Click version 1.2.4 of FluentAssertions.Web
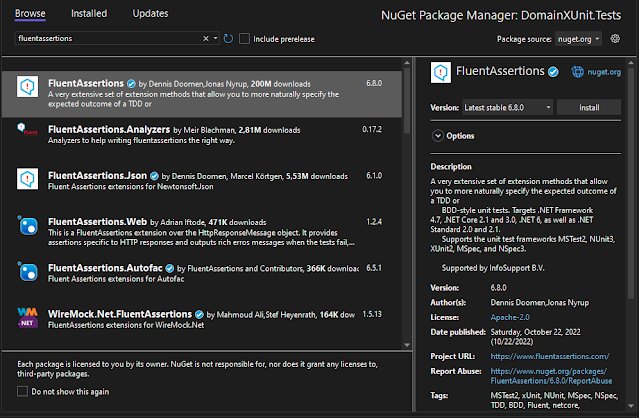The image size is (639, 418). [x=374, y=222]
